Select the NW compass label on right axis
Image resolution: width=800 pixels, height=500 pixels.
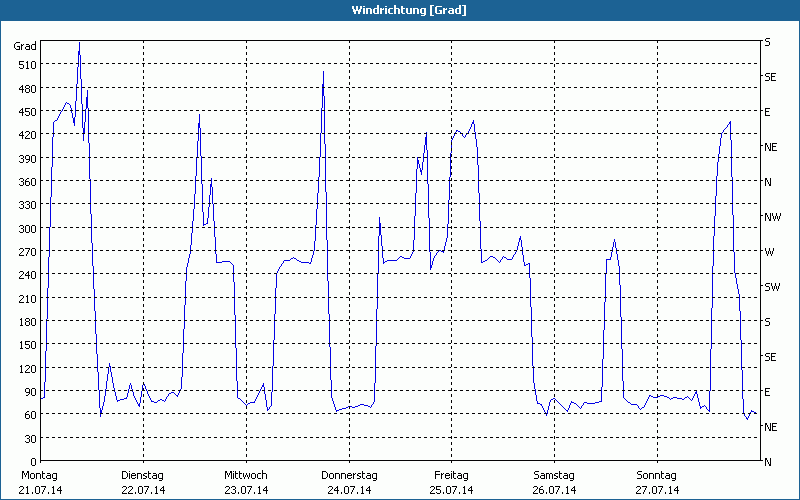pos(772,217)
